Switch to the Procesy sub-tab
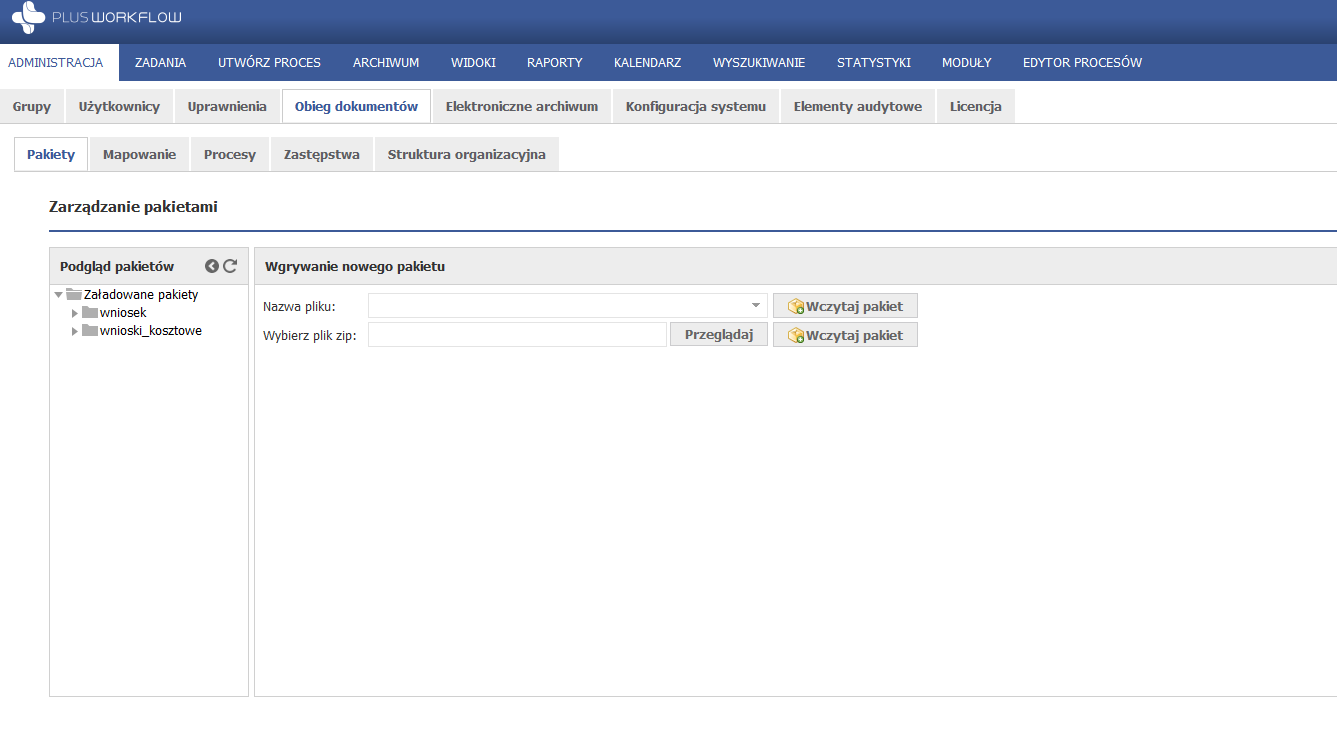This screenshot has height=749, width=1337. [230, 155]
